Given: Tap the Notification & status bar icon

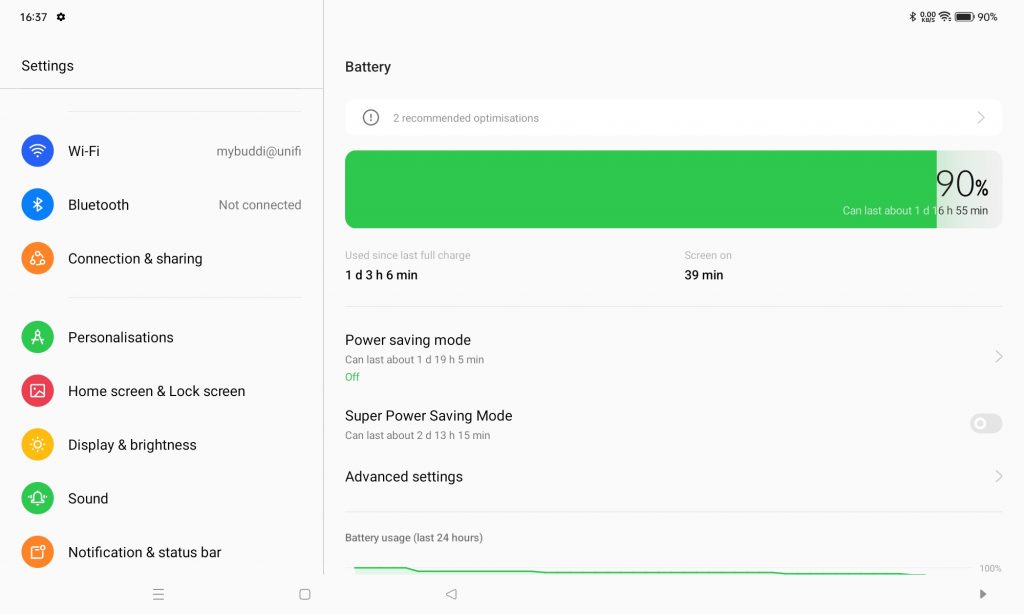Looking at the screenshot, I should 37,552.
